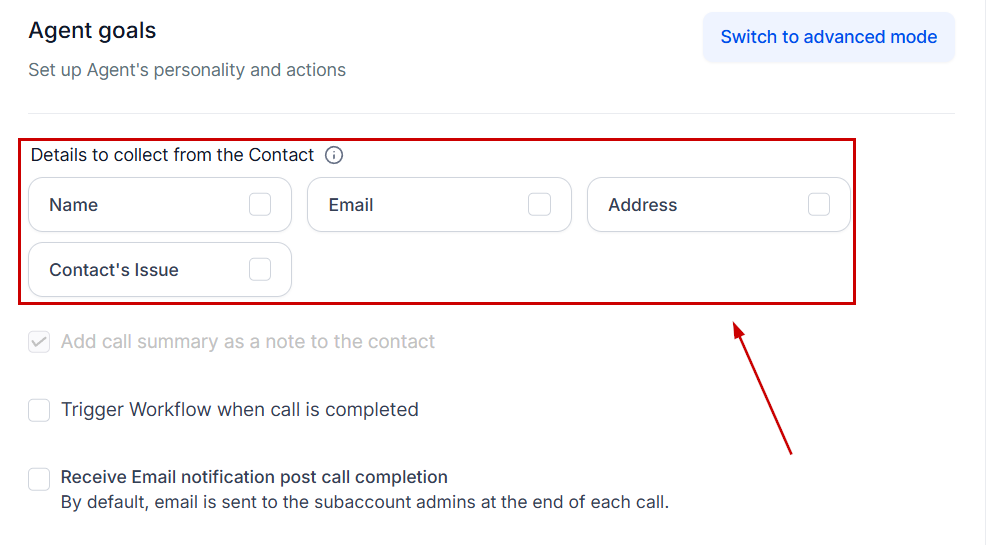Screen dimensions: 986x545
Task: Click the "By default, email is sent" description
Action: pos(364,502)
